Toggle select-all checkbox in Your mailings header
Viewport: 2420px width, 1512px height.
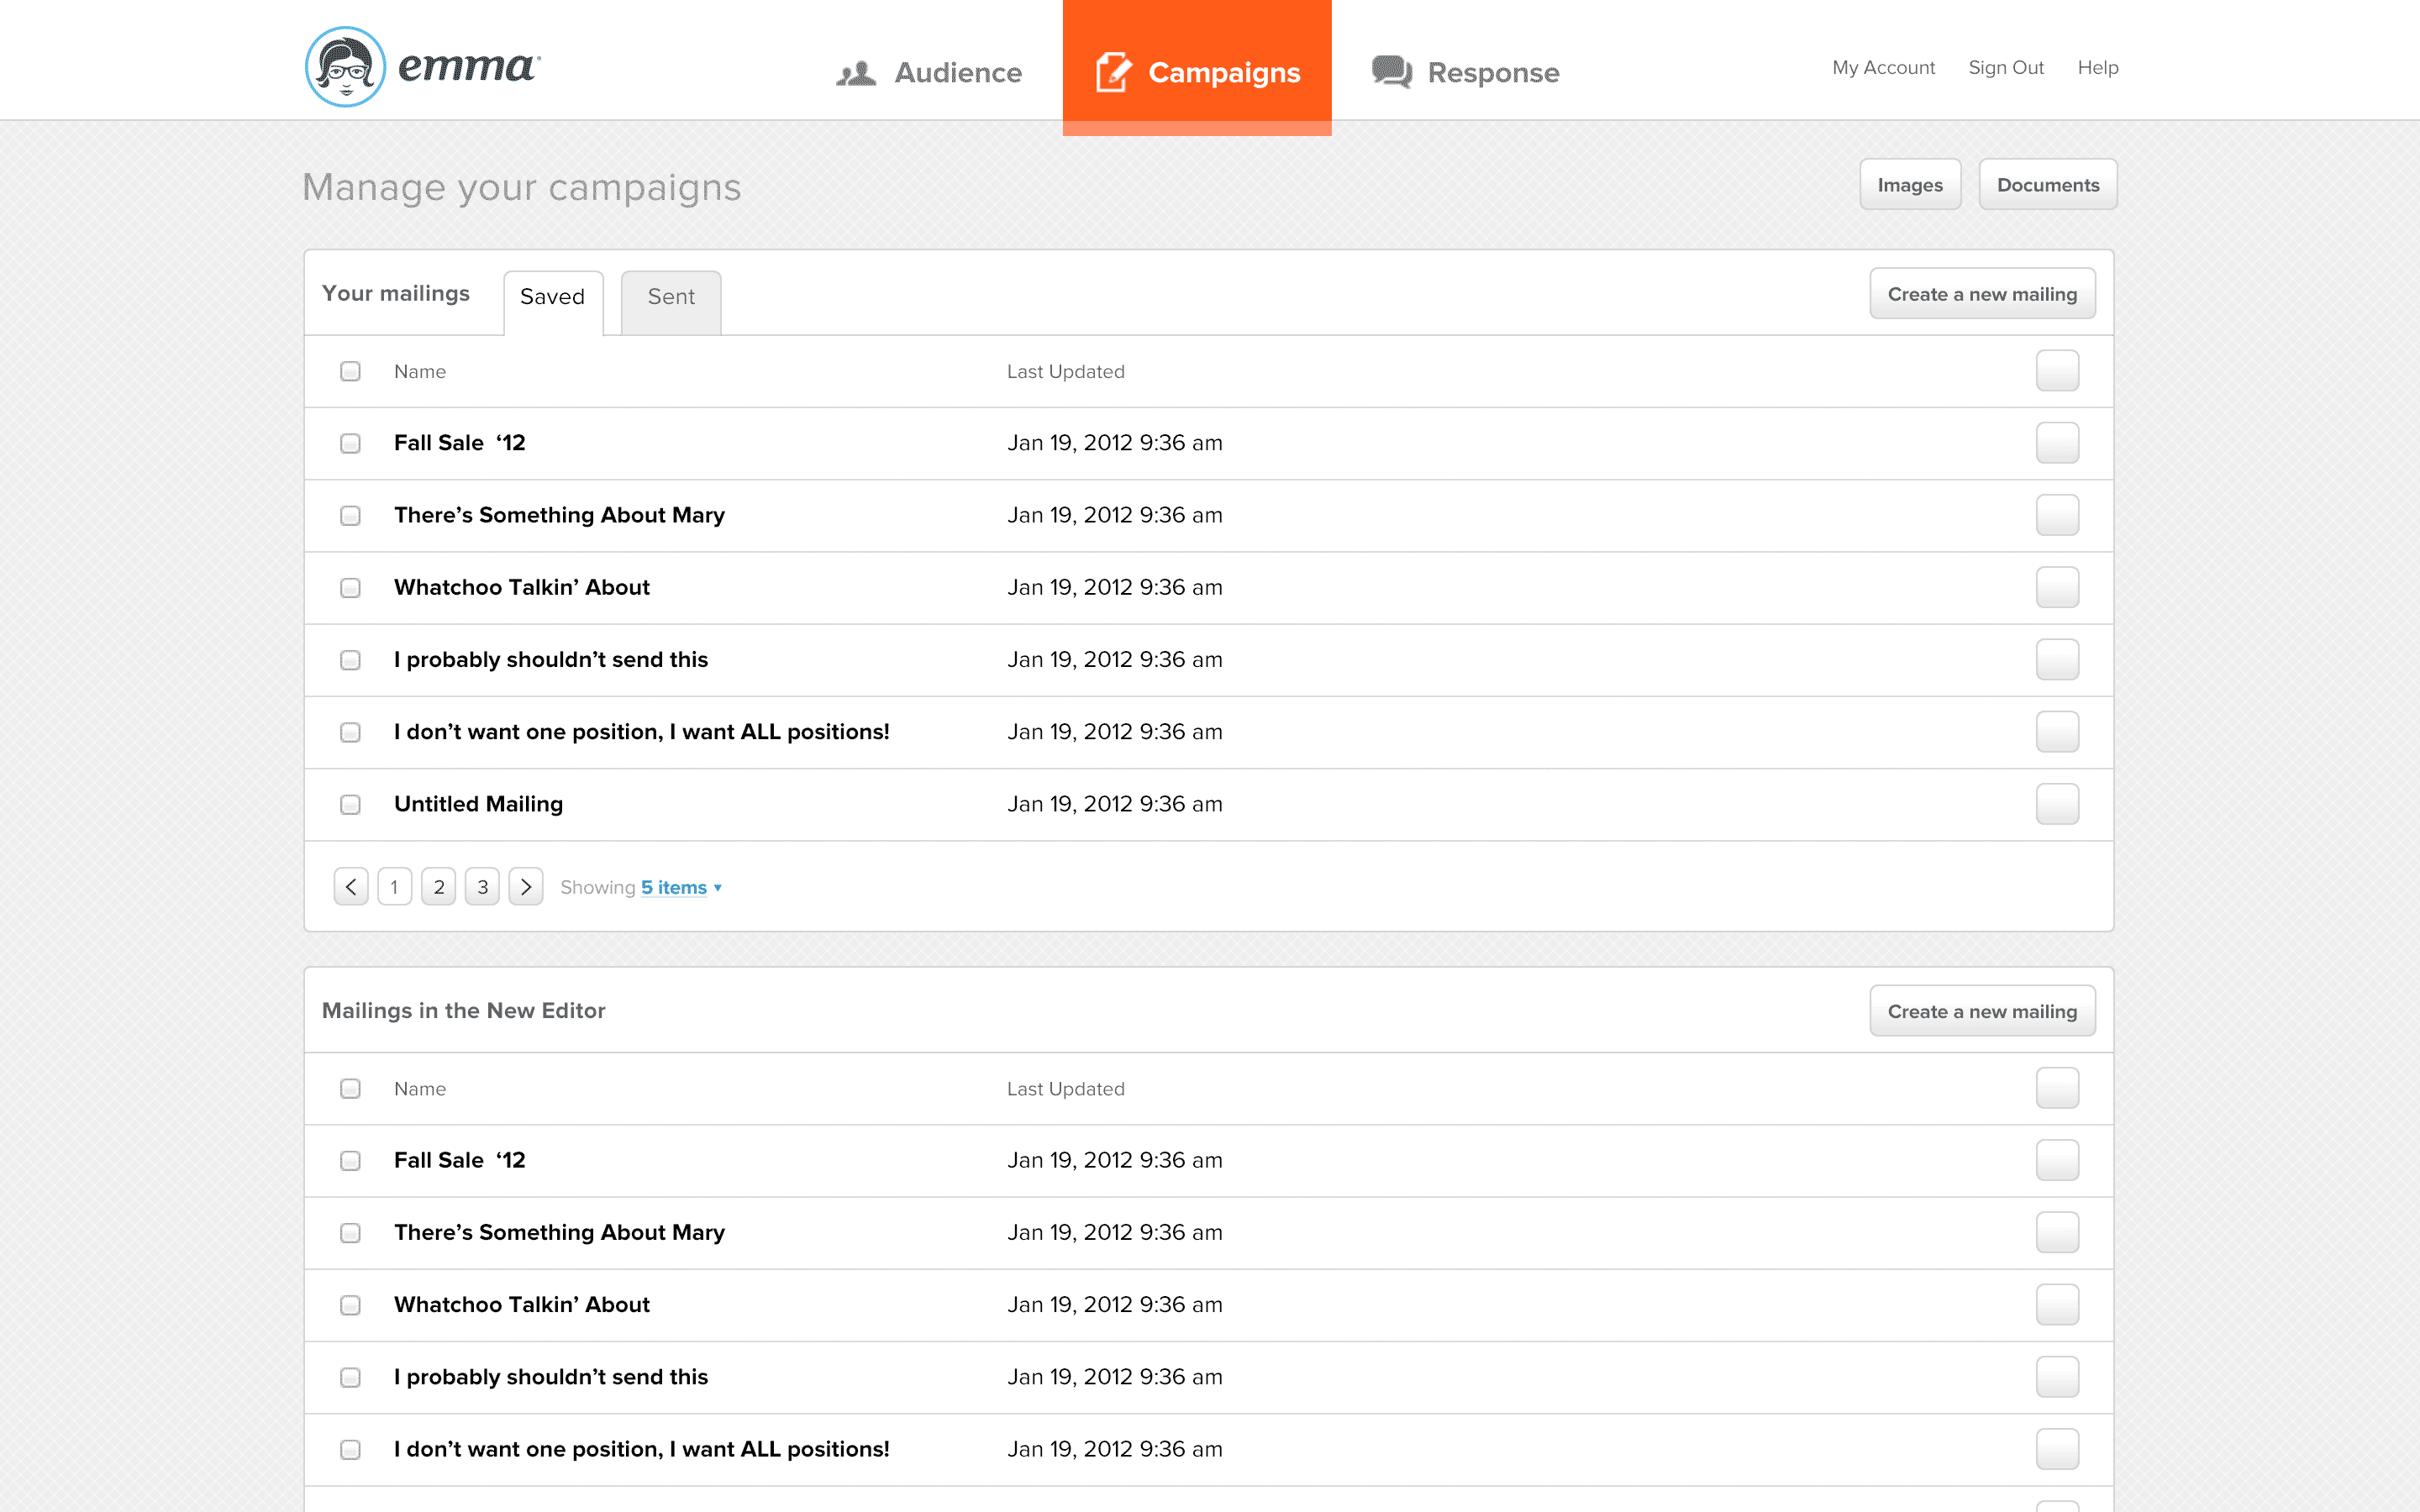350,371
